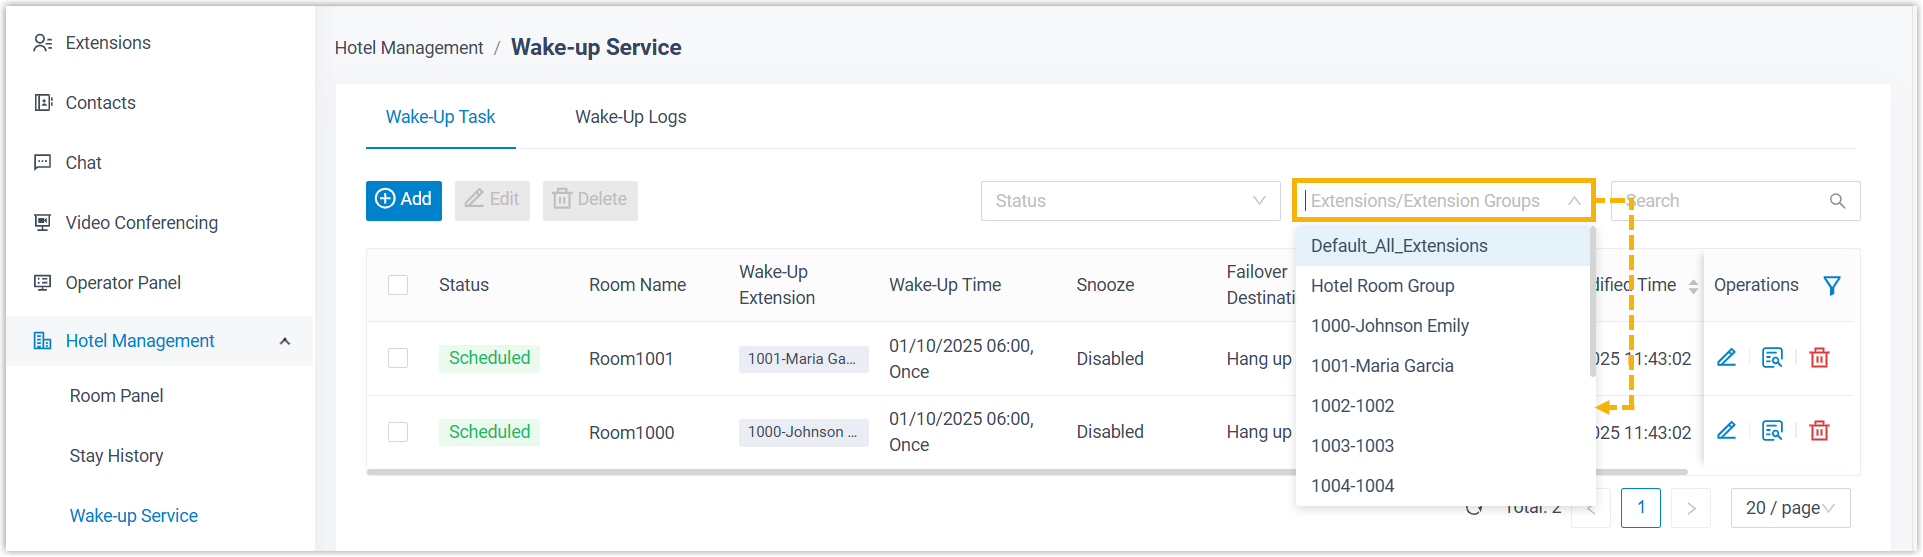This screenshot has height=557, width=1923.
Task: Open the 20 / page size dropdown
Action: pyautogui.click(x=1790, y=508)
